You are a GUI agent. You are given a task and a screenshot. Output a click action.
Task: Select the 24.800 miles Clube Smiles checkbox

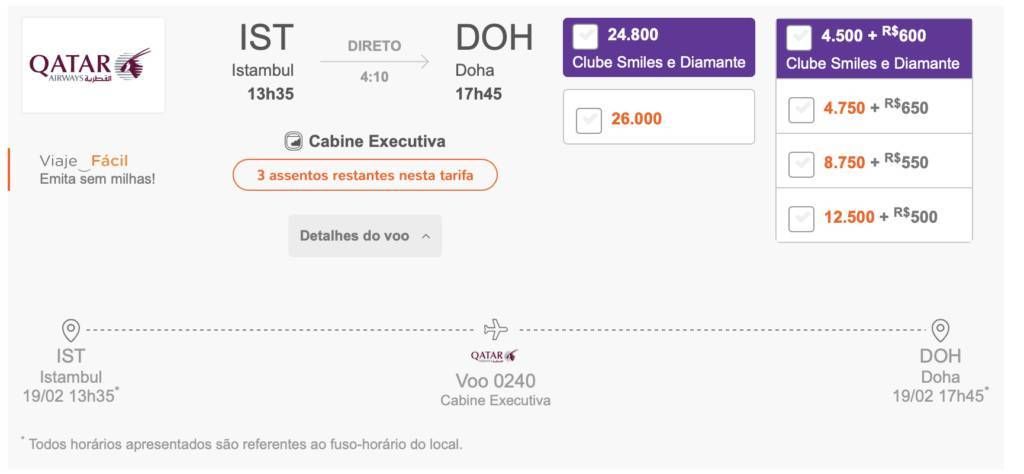click(584, 37)
